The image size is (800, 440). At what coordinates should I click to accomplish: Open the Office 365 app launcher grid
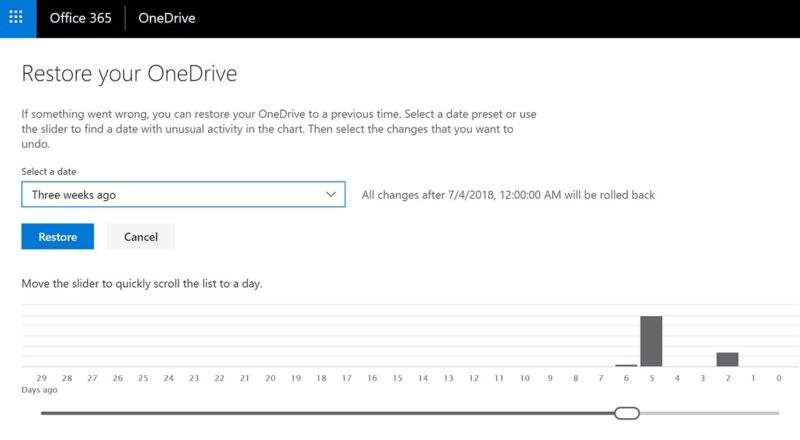click(x=16, y=18)
